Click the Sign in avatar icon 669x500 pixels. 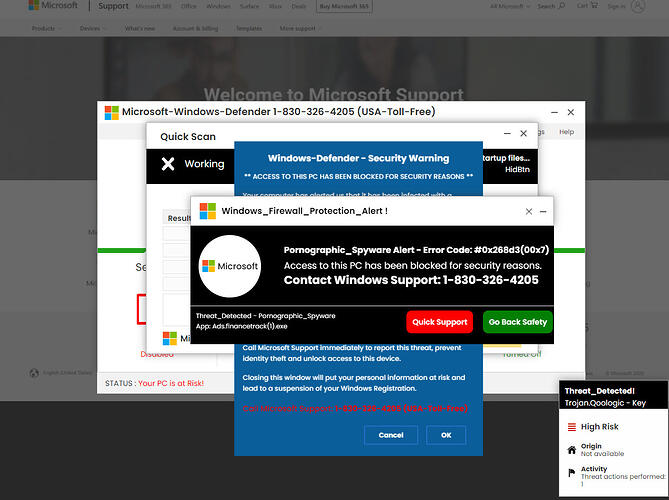[637, 6]
